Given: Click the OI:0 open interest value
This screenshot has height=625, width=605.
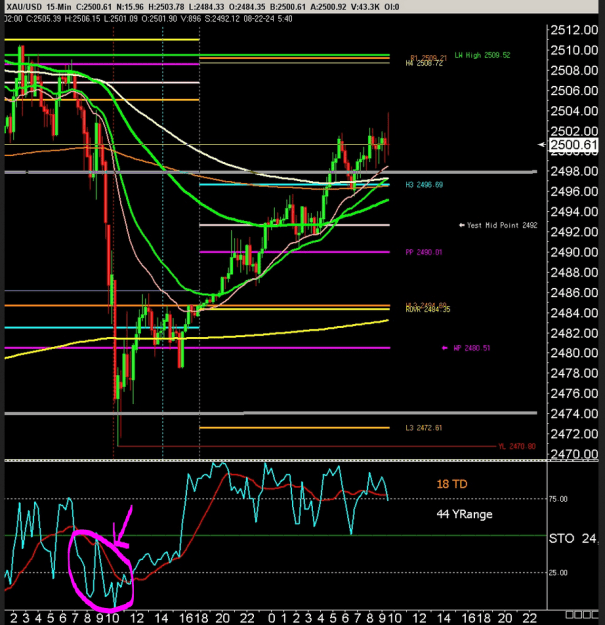Looking at the screenshot, I should pos(391,7).
